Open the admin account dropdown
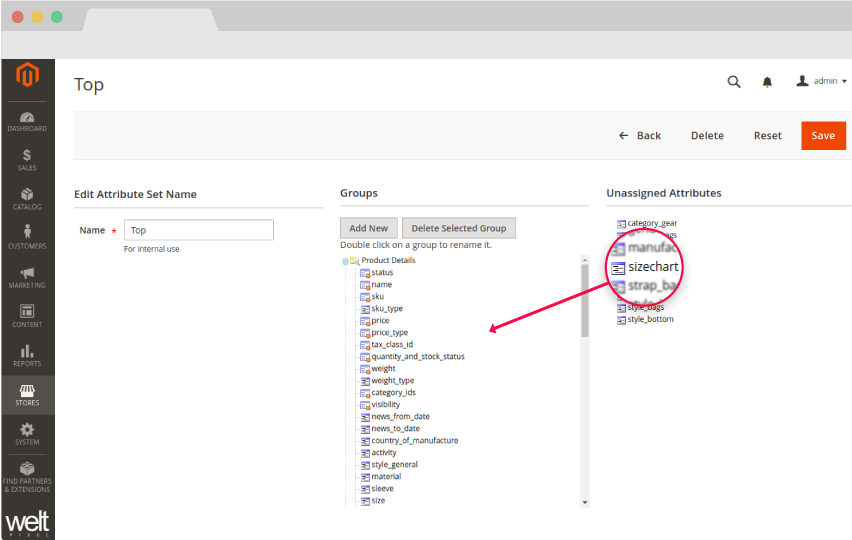The width and height of the screenshot is (852, 540). click(x=822, y=81)
